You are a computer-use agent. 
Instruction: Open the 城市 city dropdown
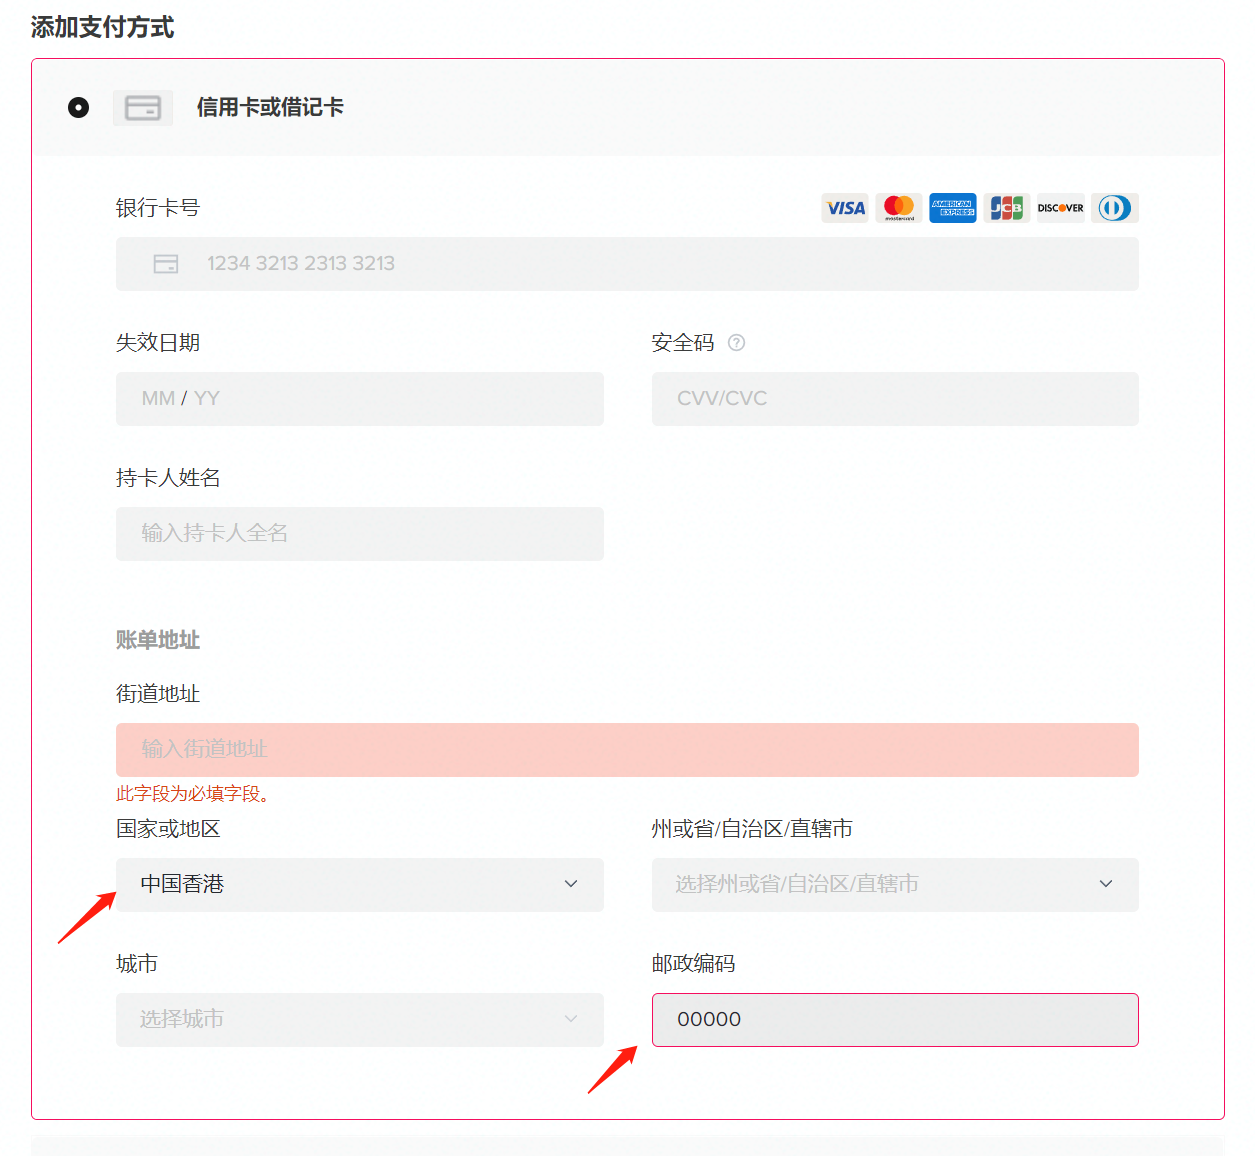(359, 1020)
